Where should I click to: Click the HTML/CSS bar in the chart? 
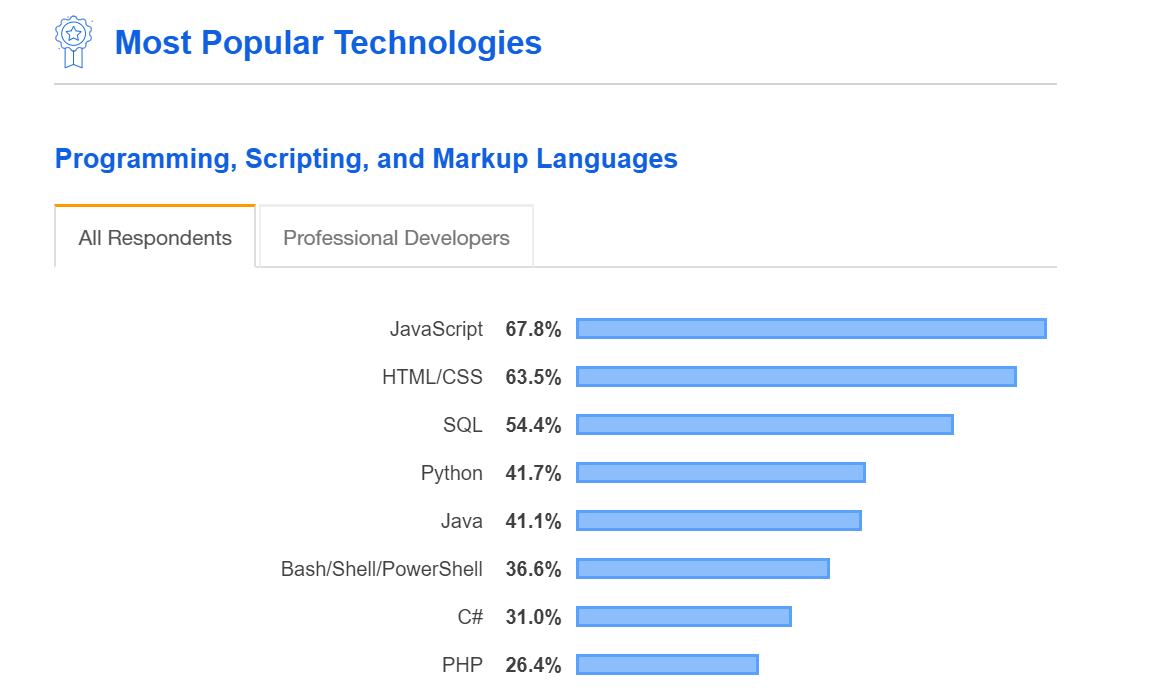tap(796, 377)
